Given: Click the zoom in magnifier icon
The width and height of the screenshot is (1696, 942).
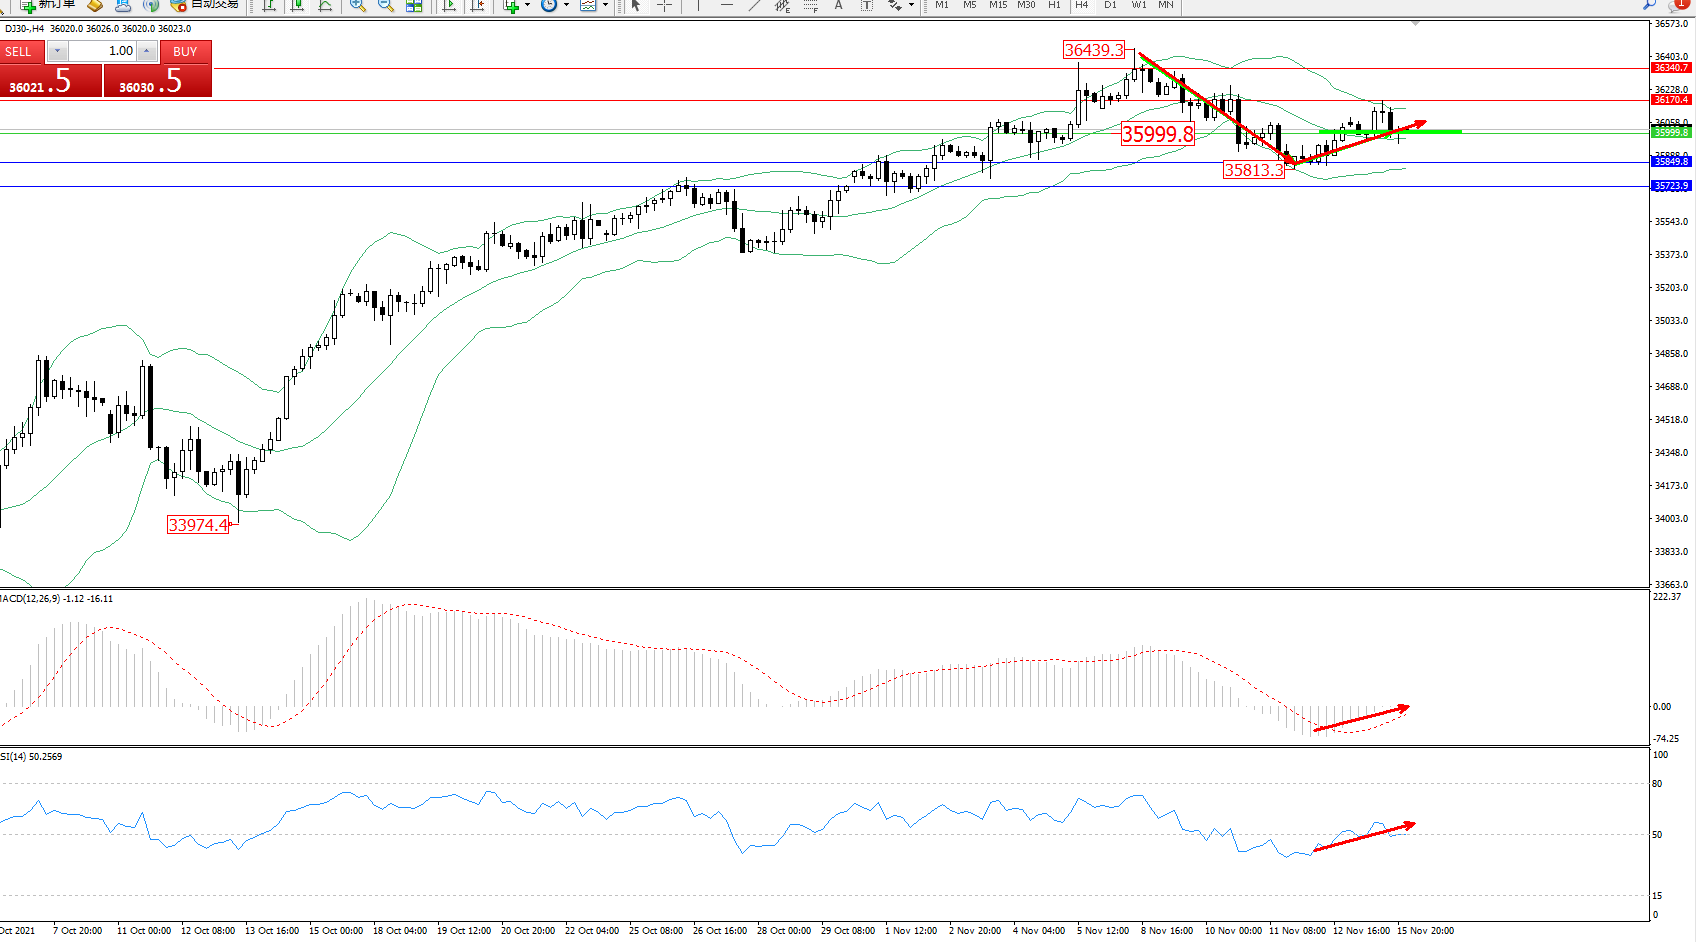Looking at the screenshot, I should [357, 5].
